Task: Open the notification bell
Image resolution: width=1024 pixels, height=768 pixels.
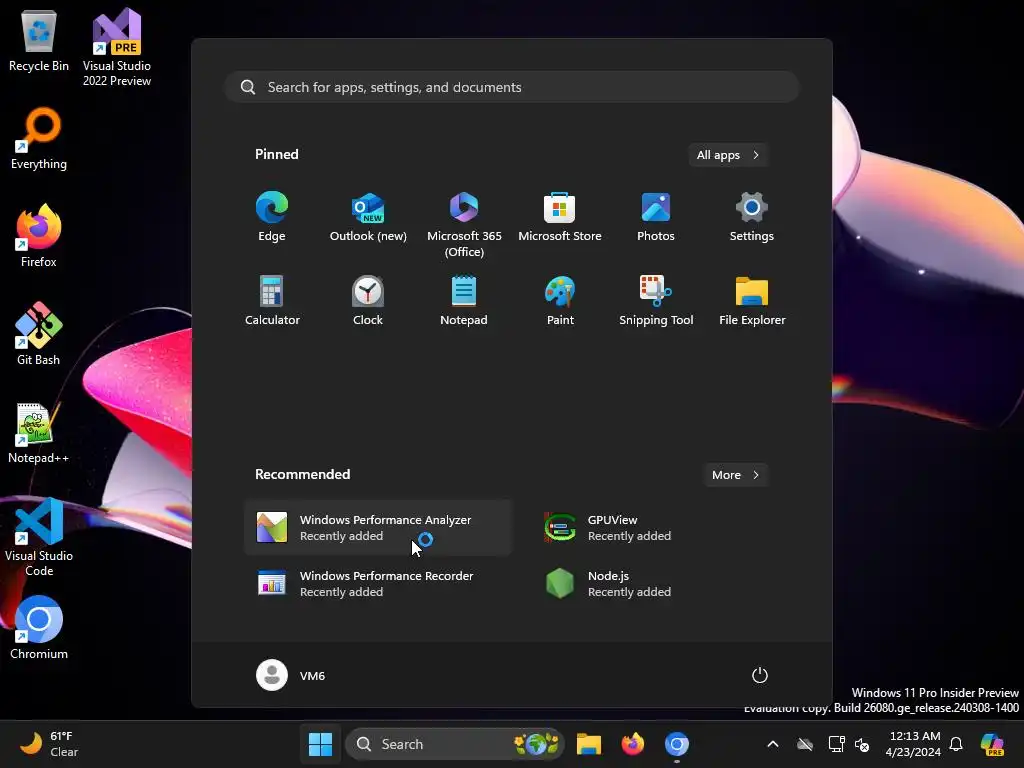Action: (956, 744)
